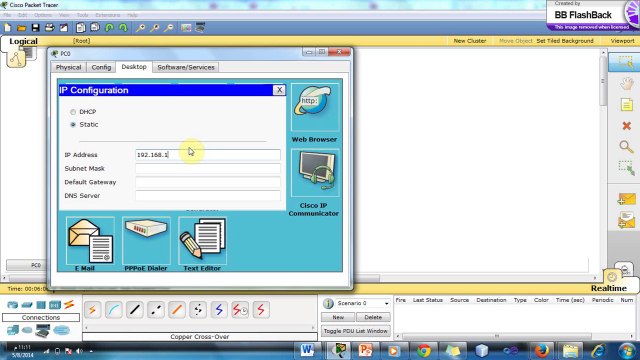Select the Routers device category
Viewport: 640px width, 360px height.
point(12,304)
